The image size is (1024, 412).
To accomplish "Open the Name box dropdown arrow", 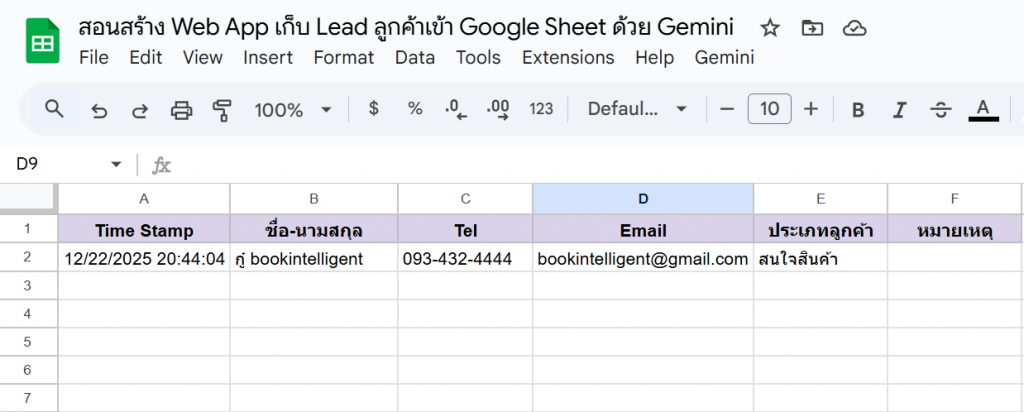I will click(x=116, y=164).
